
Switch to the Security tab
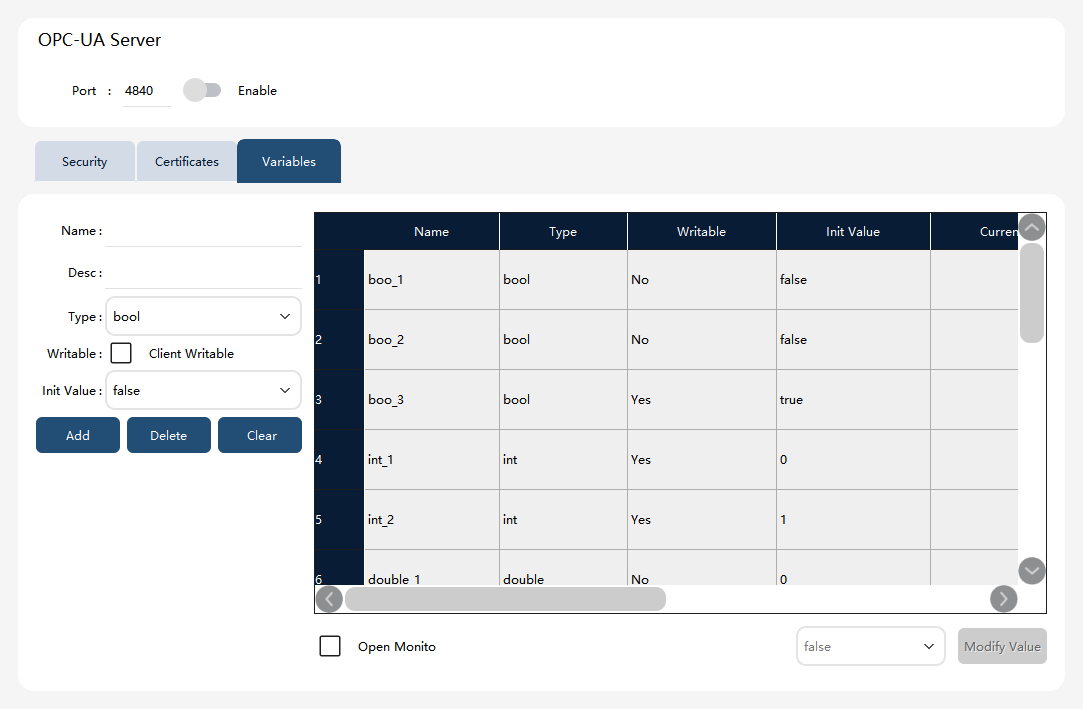(x=84, y=162)
